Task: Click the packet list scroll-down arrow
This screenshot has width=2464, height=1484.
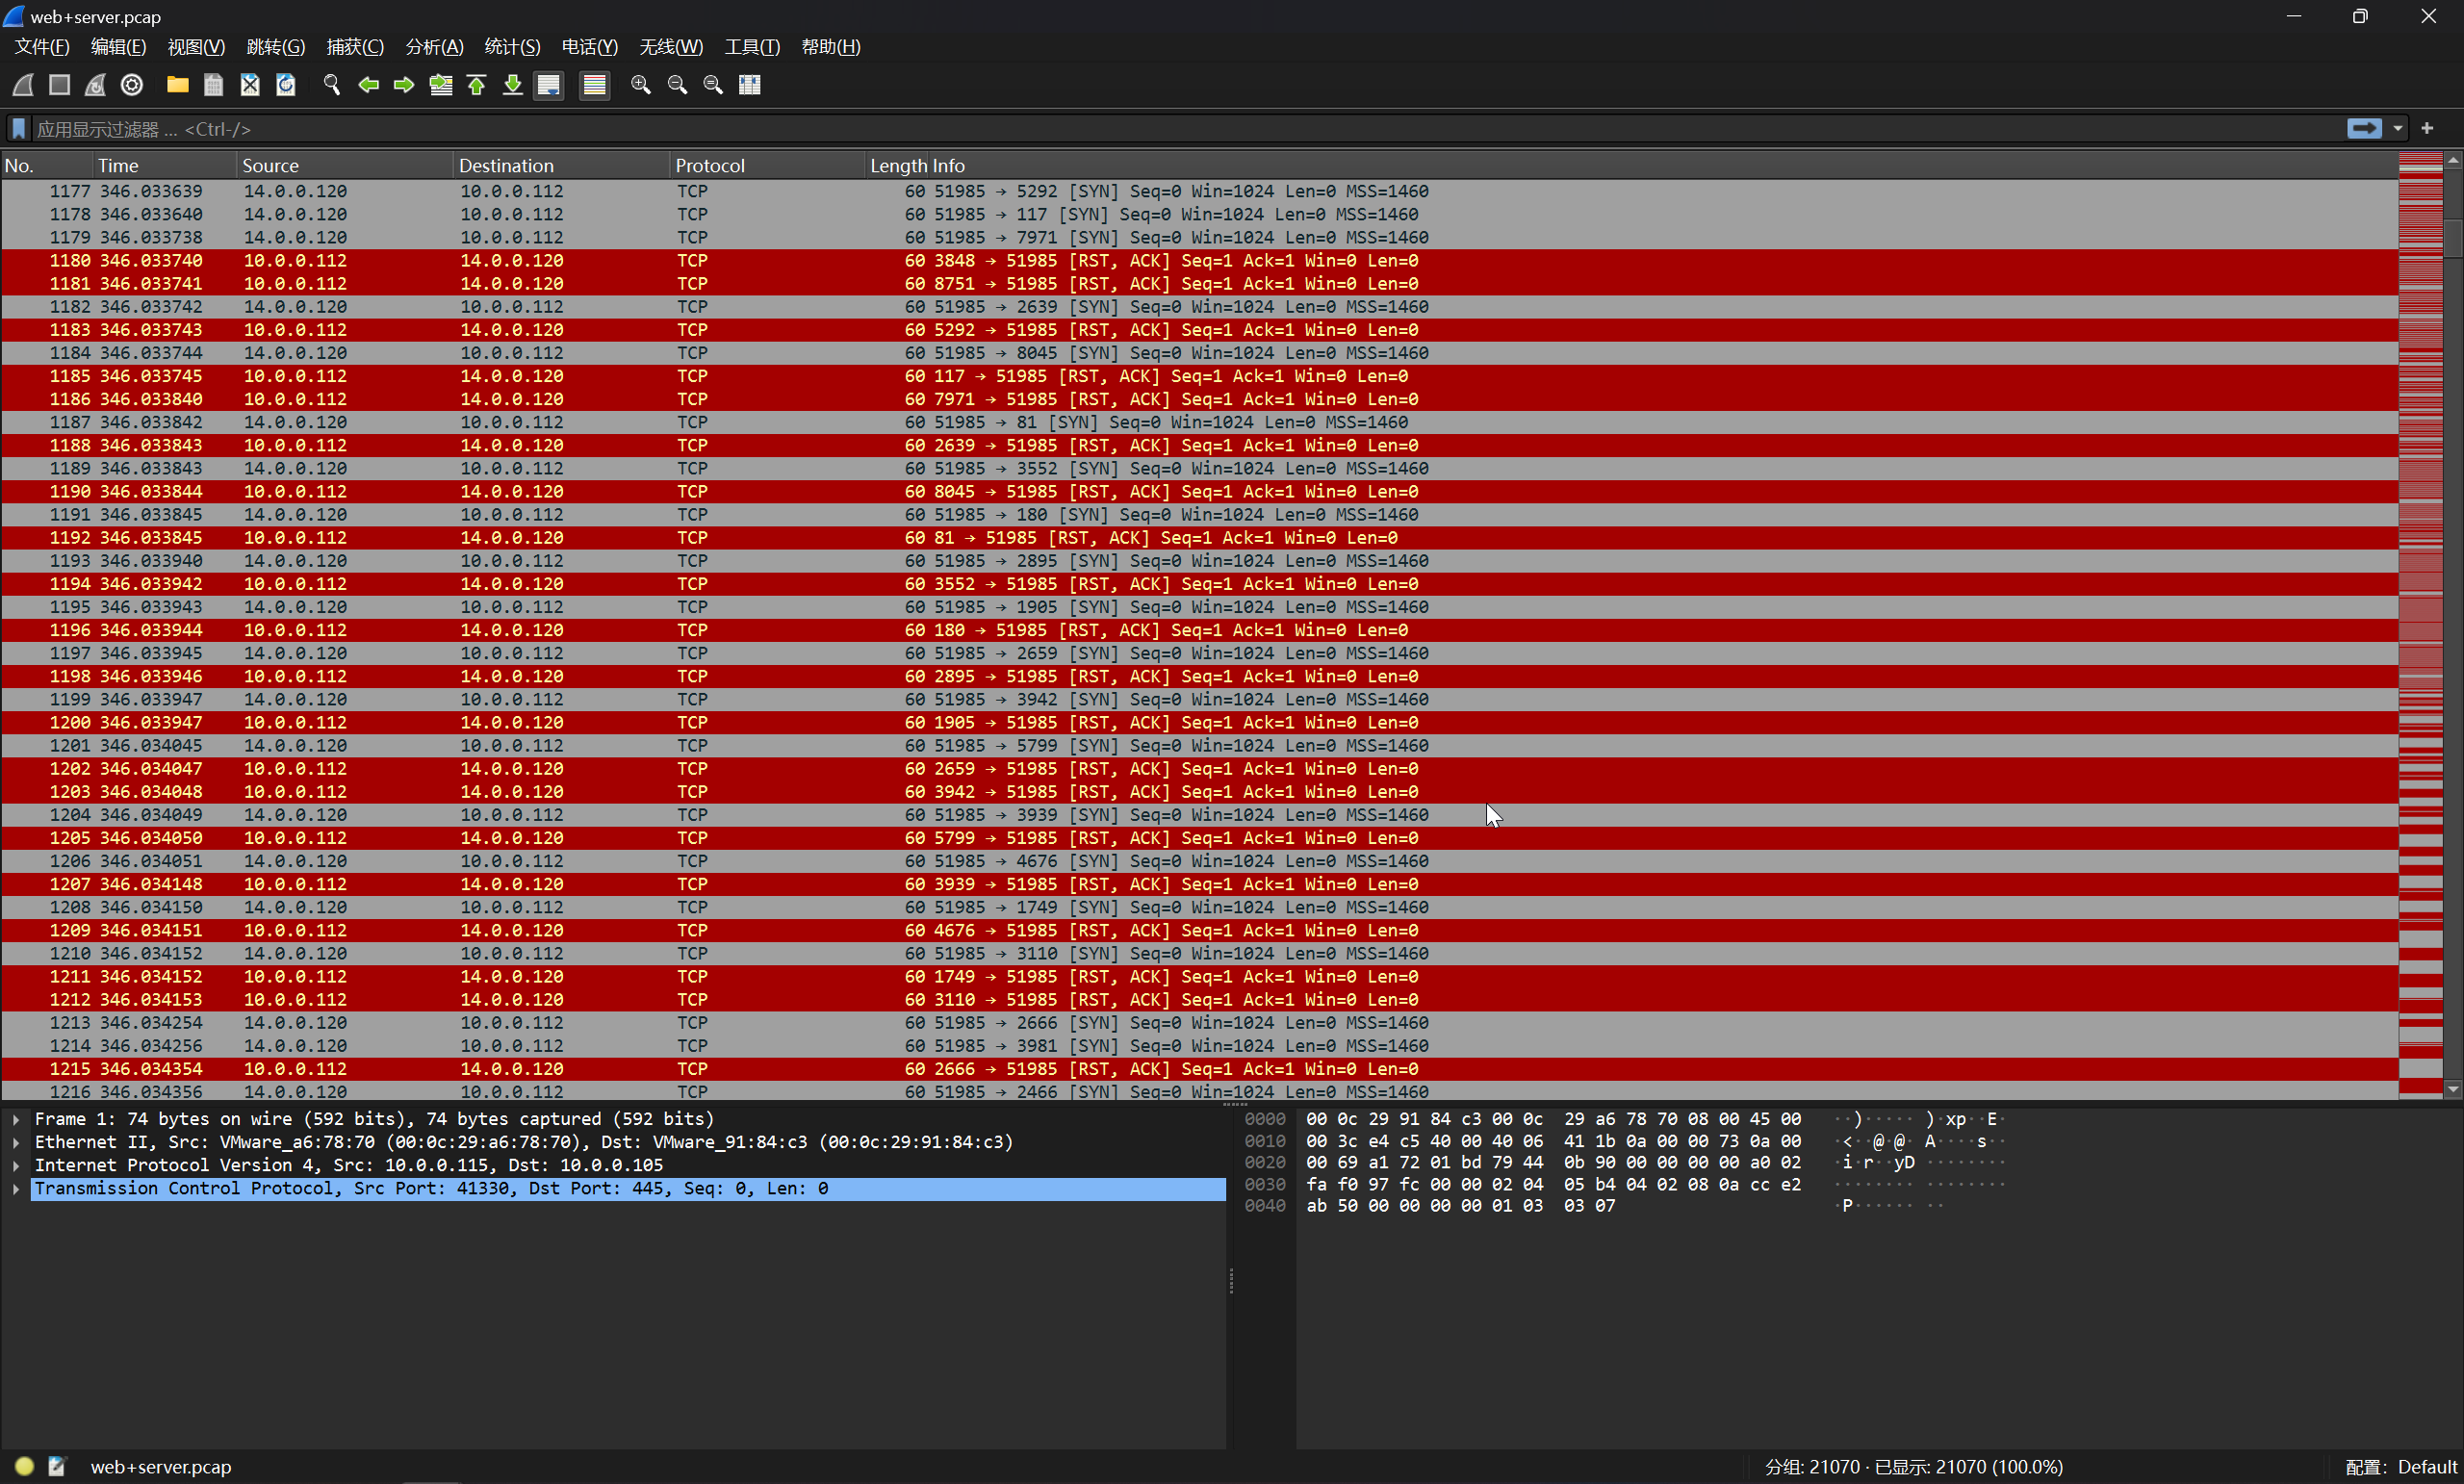Action: click(2453, 1089)
